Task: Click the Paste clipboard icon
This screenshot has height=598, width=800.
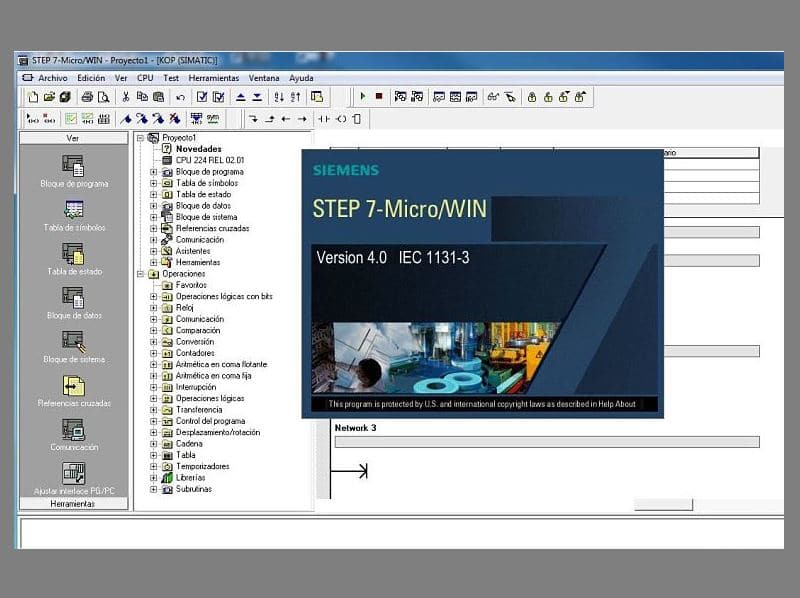Action: pyautogui.click(x=159, y=96)
